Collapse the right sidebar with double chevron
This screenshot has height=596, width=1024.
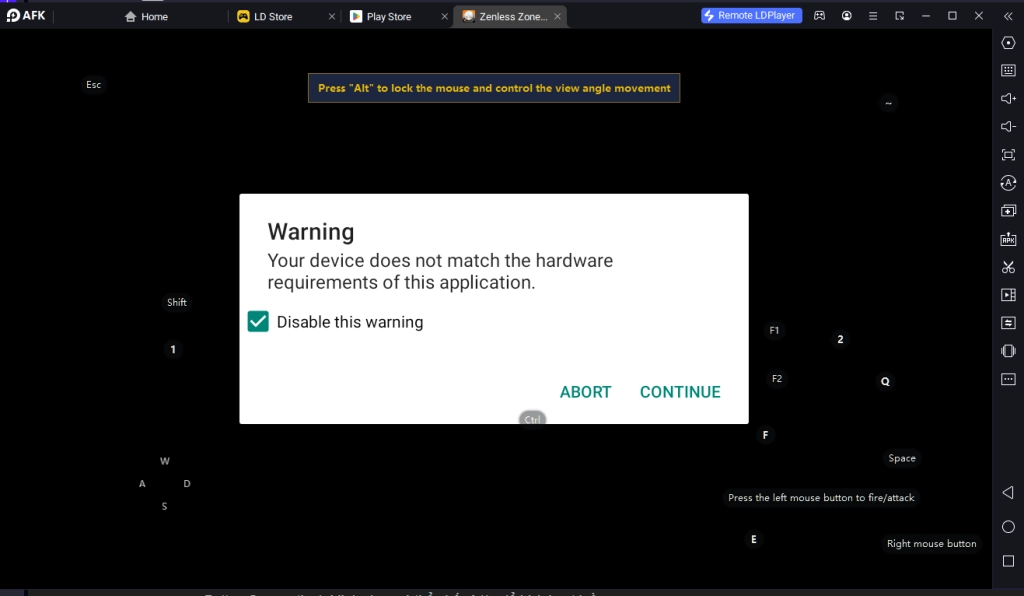(x=1008, y=16)
